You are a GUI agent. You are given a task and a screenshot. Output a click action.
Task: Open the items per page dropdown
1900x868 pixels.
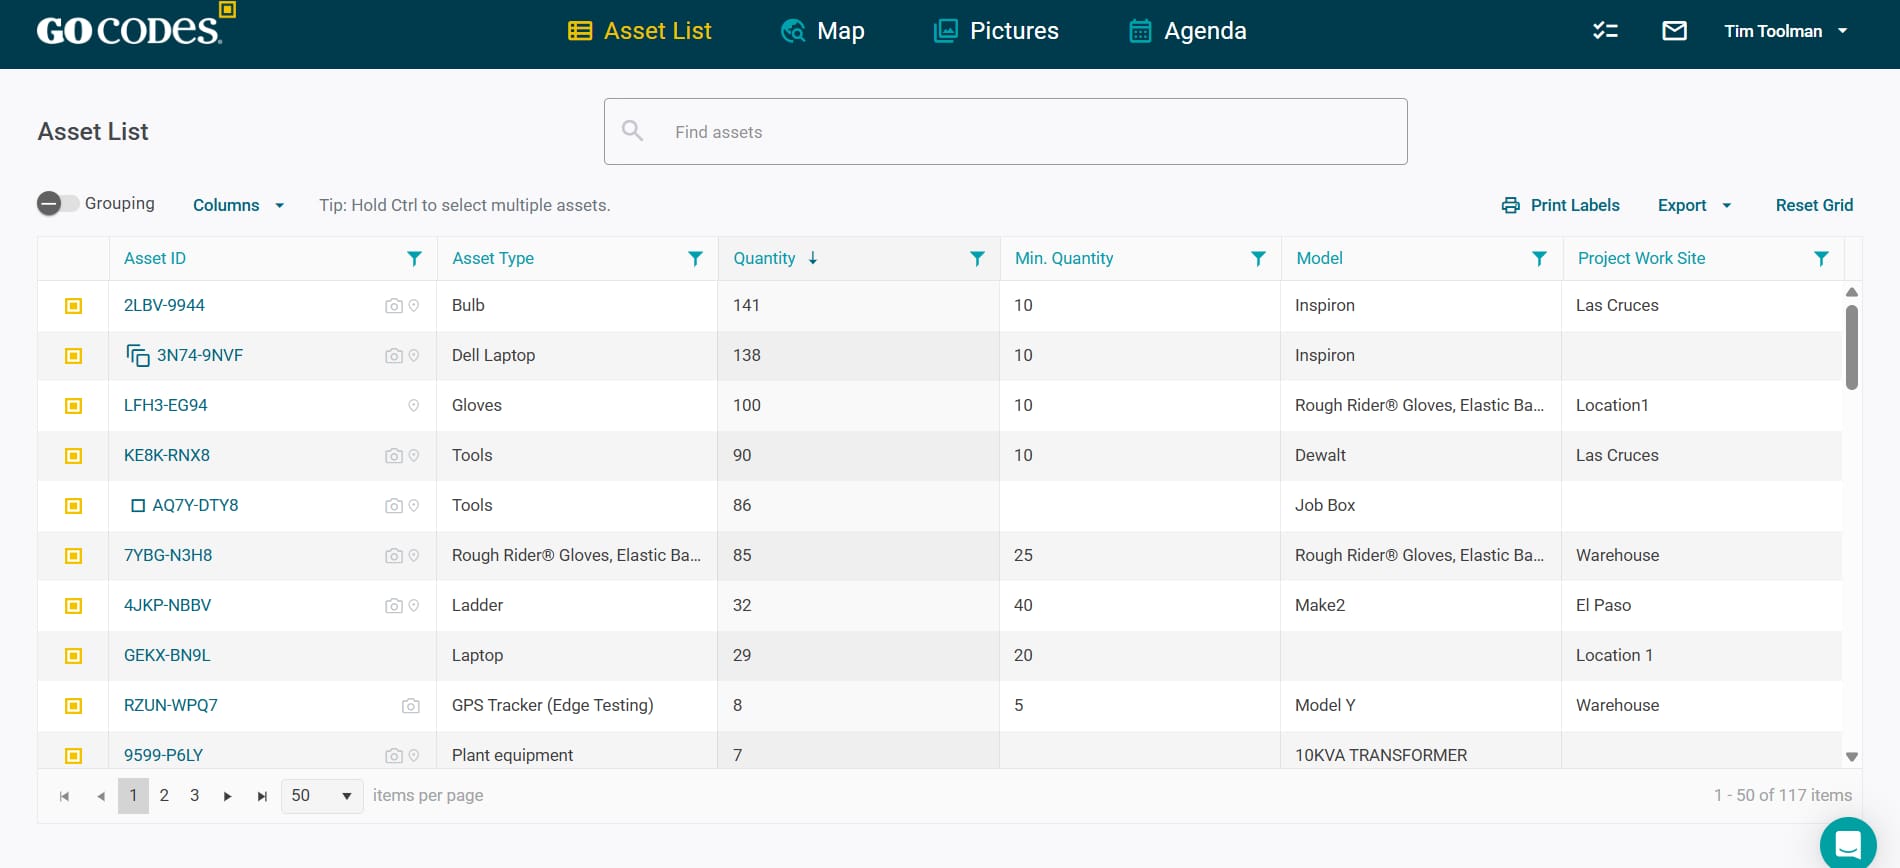(322, 796)
